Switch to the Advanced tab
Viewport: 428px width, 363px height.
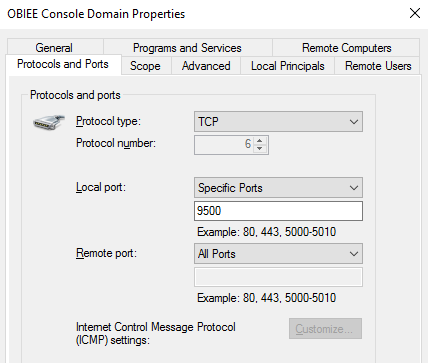(x=206, y=66)
